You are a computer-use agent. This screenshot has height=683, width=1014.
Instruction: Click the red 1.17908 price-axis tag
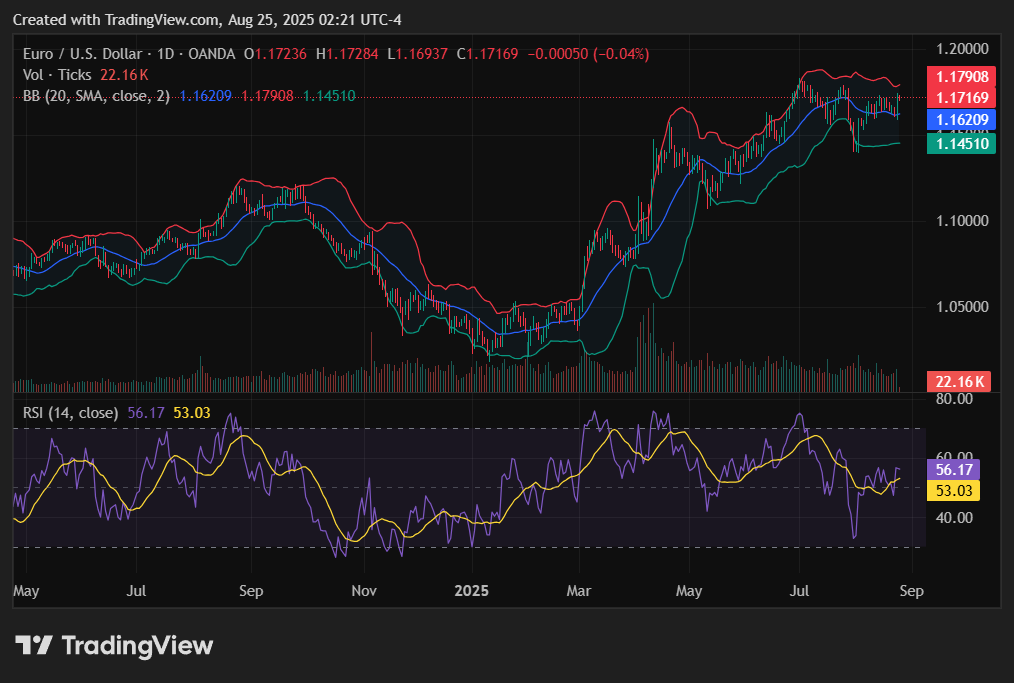[x=962, y=76]
